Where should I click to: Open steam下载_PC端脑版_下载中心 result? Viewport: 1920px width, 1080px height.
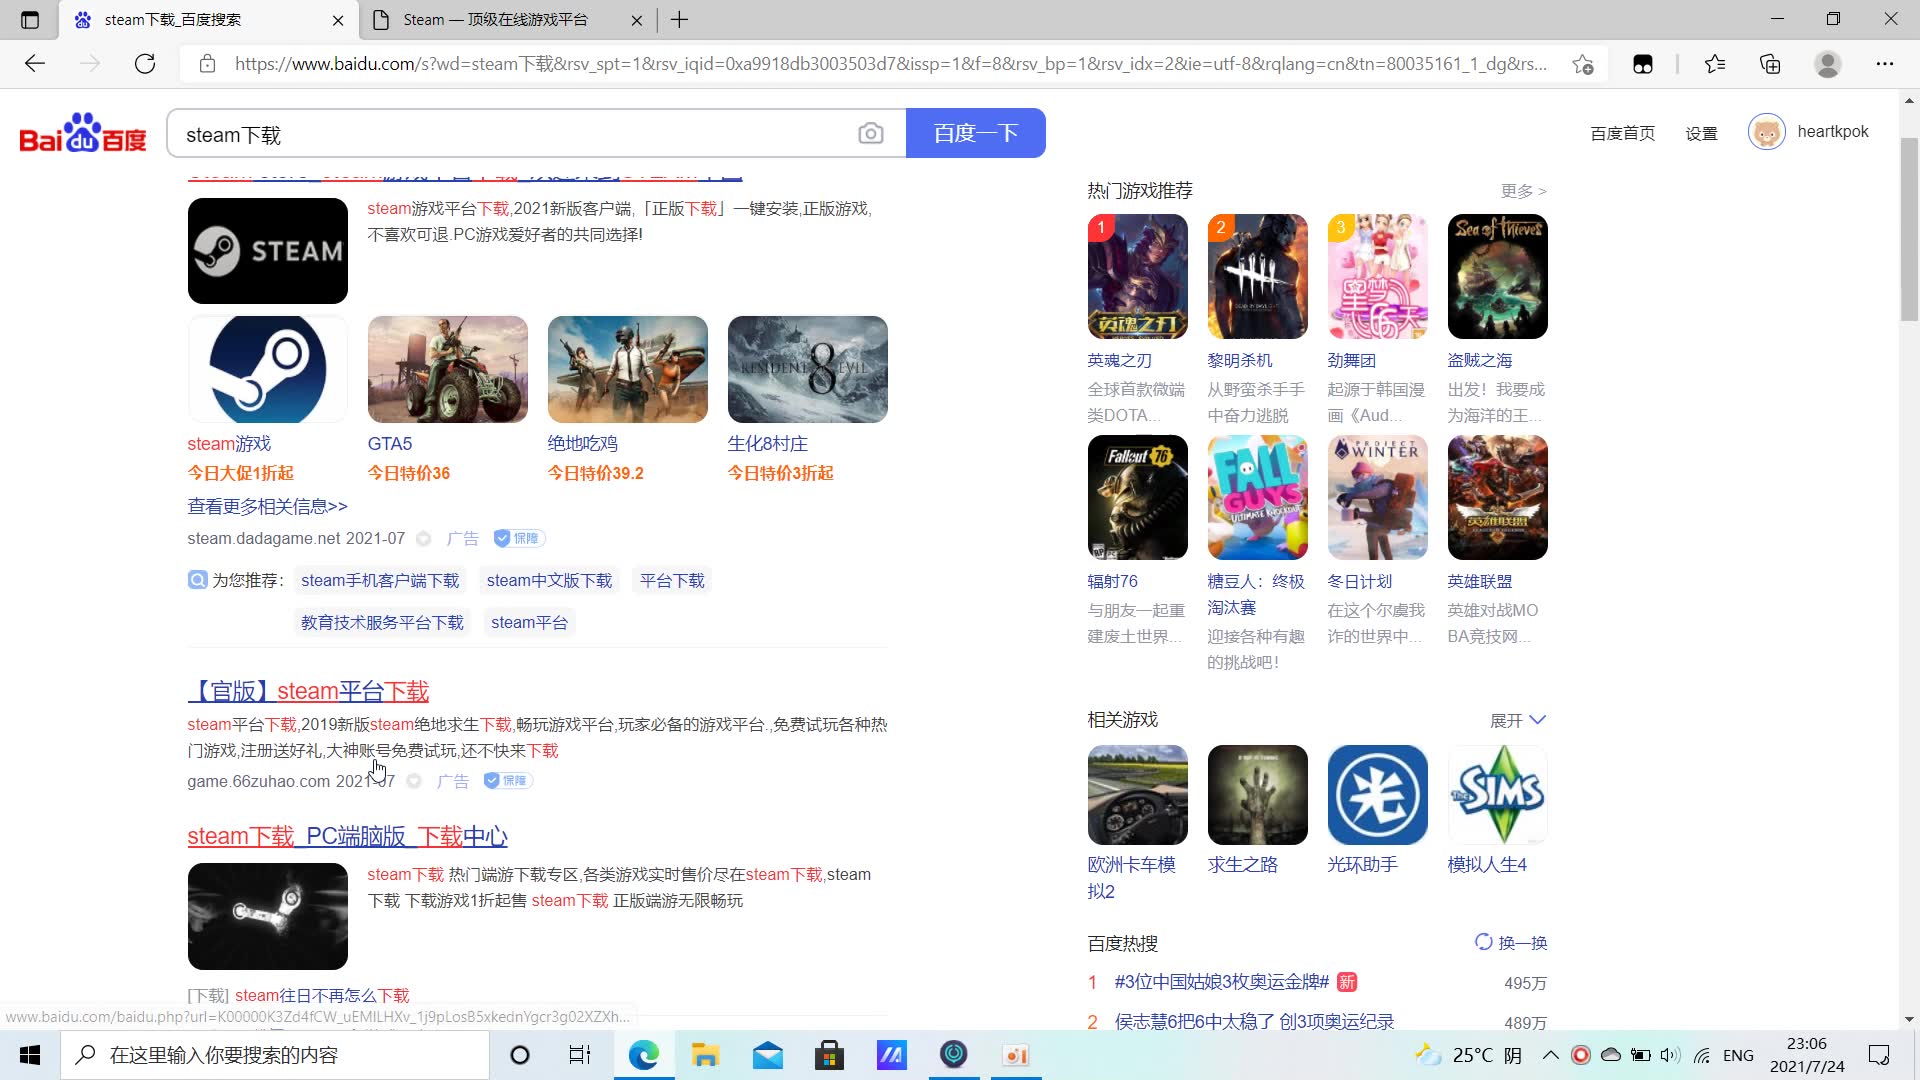coord(347,836)
